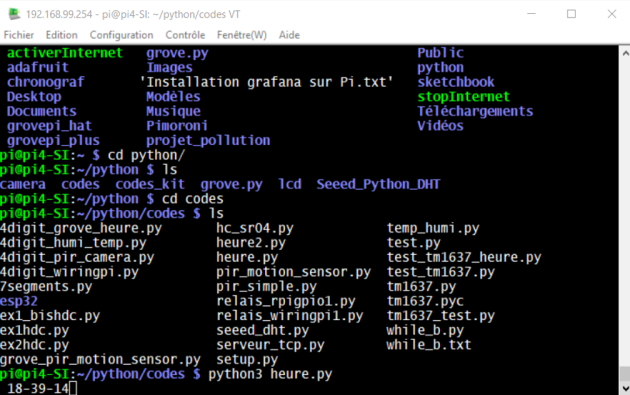Click the vertical scrollbar thumb
Viewport: 630px width, 395px height.
625,373
